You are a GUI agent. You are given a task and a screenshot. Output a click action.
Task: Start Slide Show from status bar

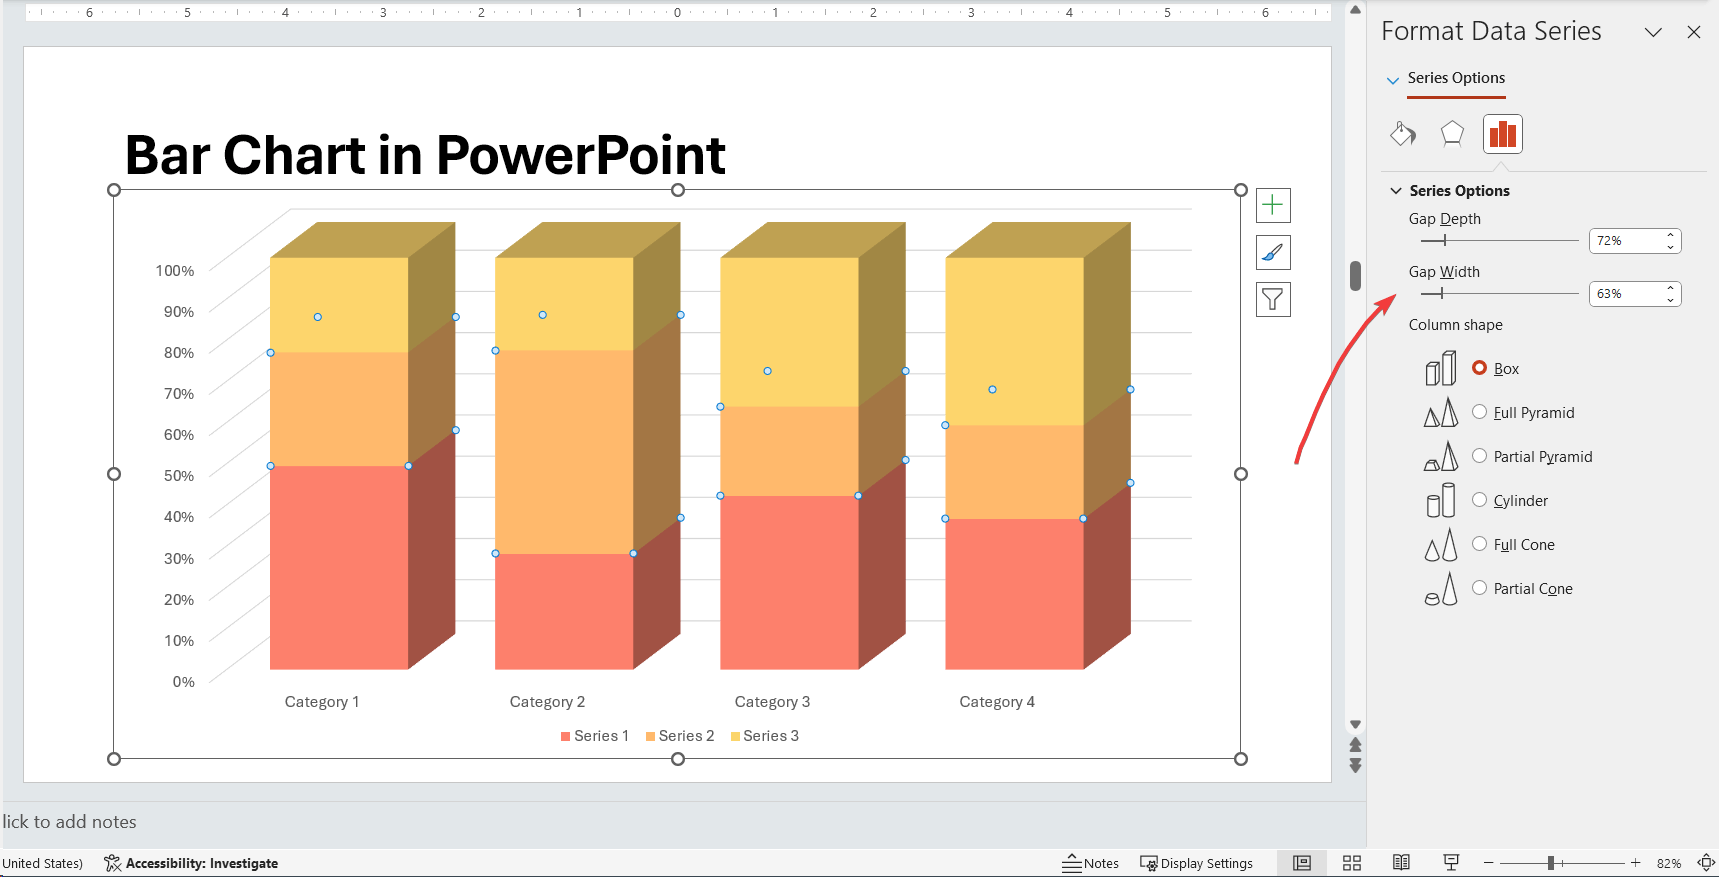click(1451, 863)
